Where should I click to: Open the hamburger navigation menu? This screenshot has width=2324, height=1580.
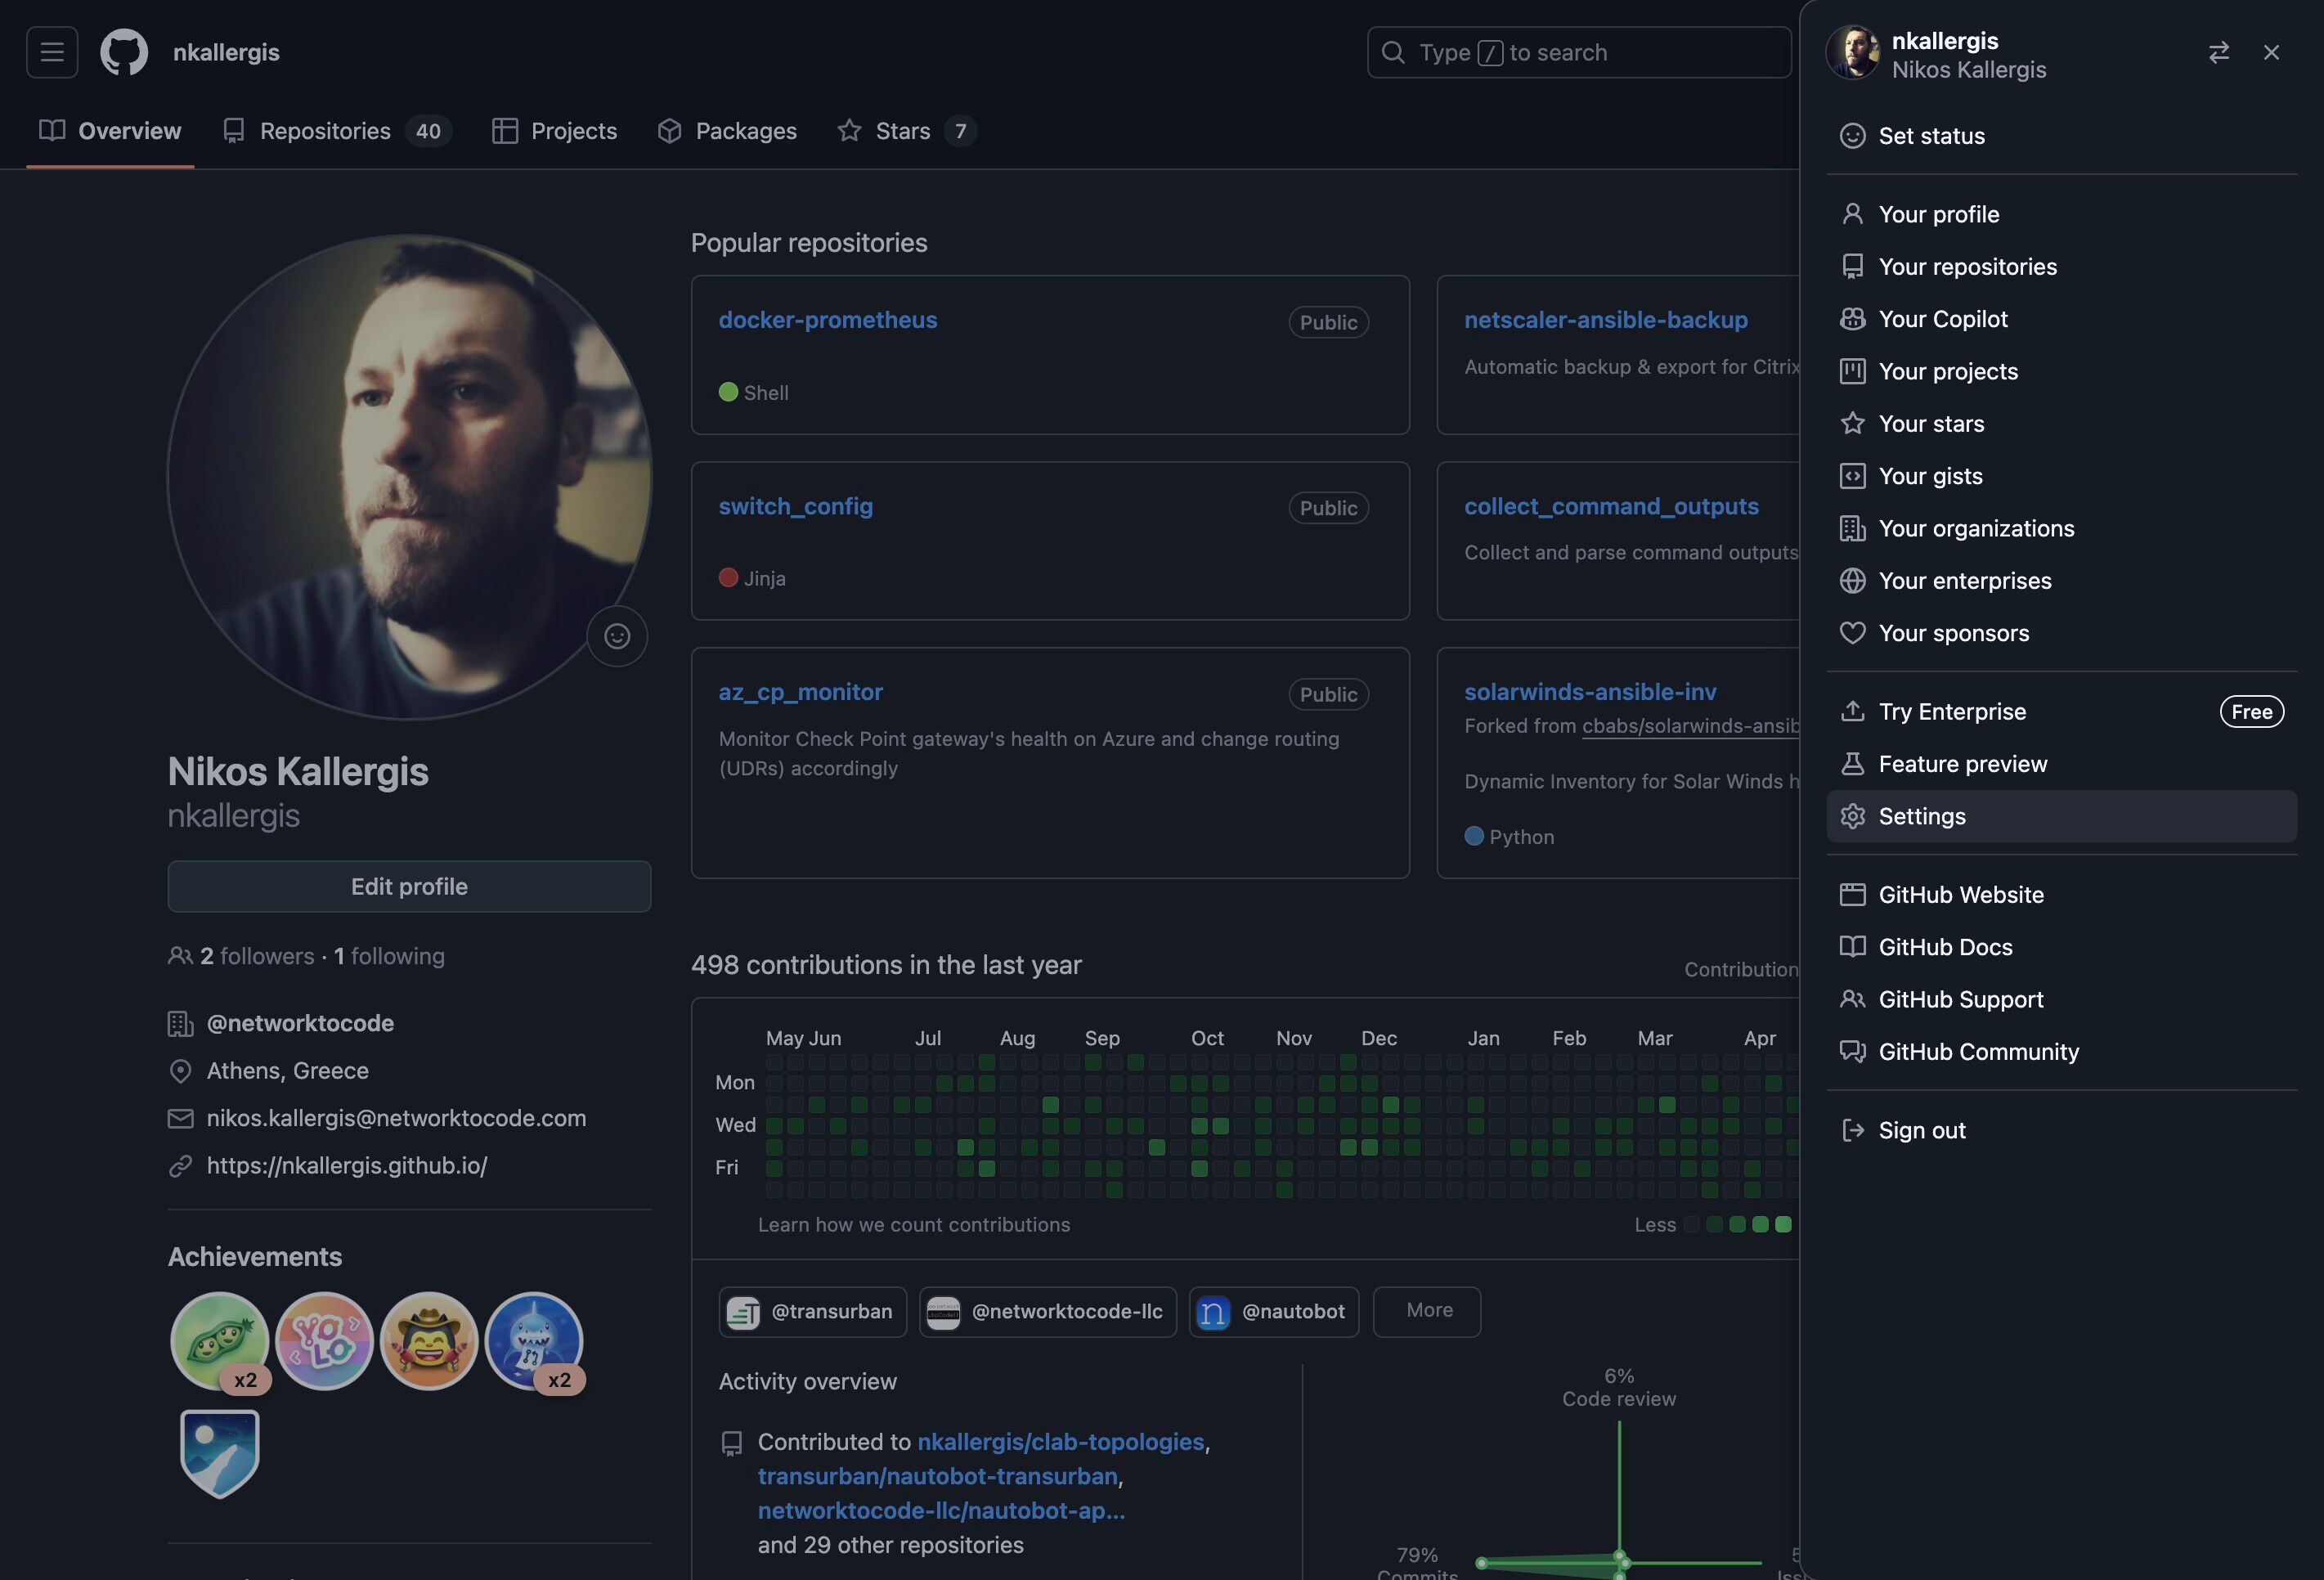point(52,52)
